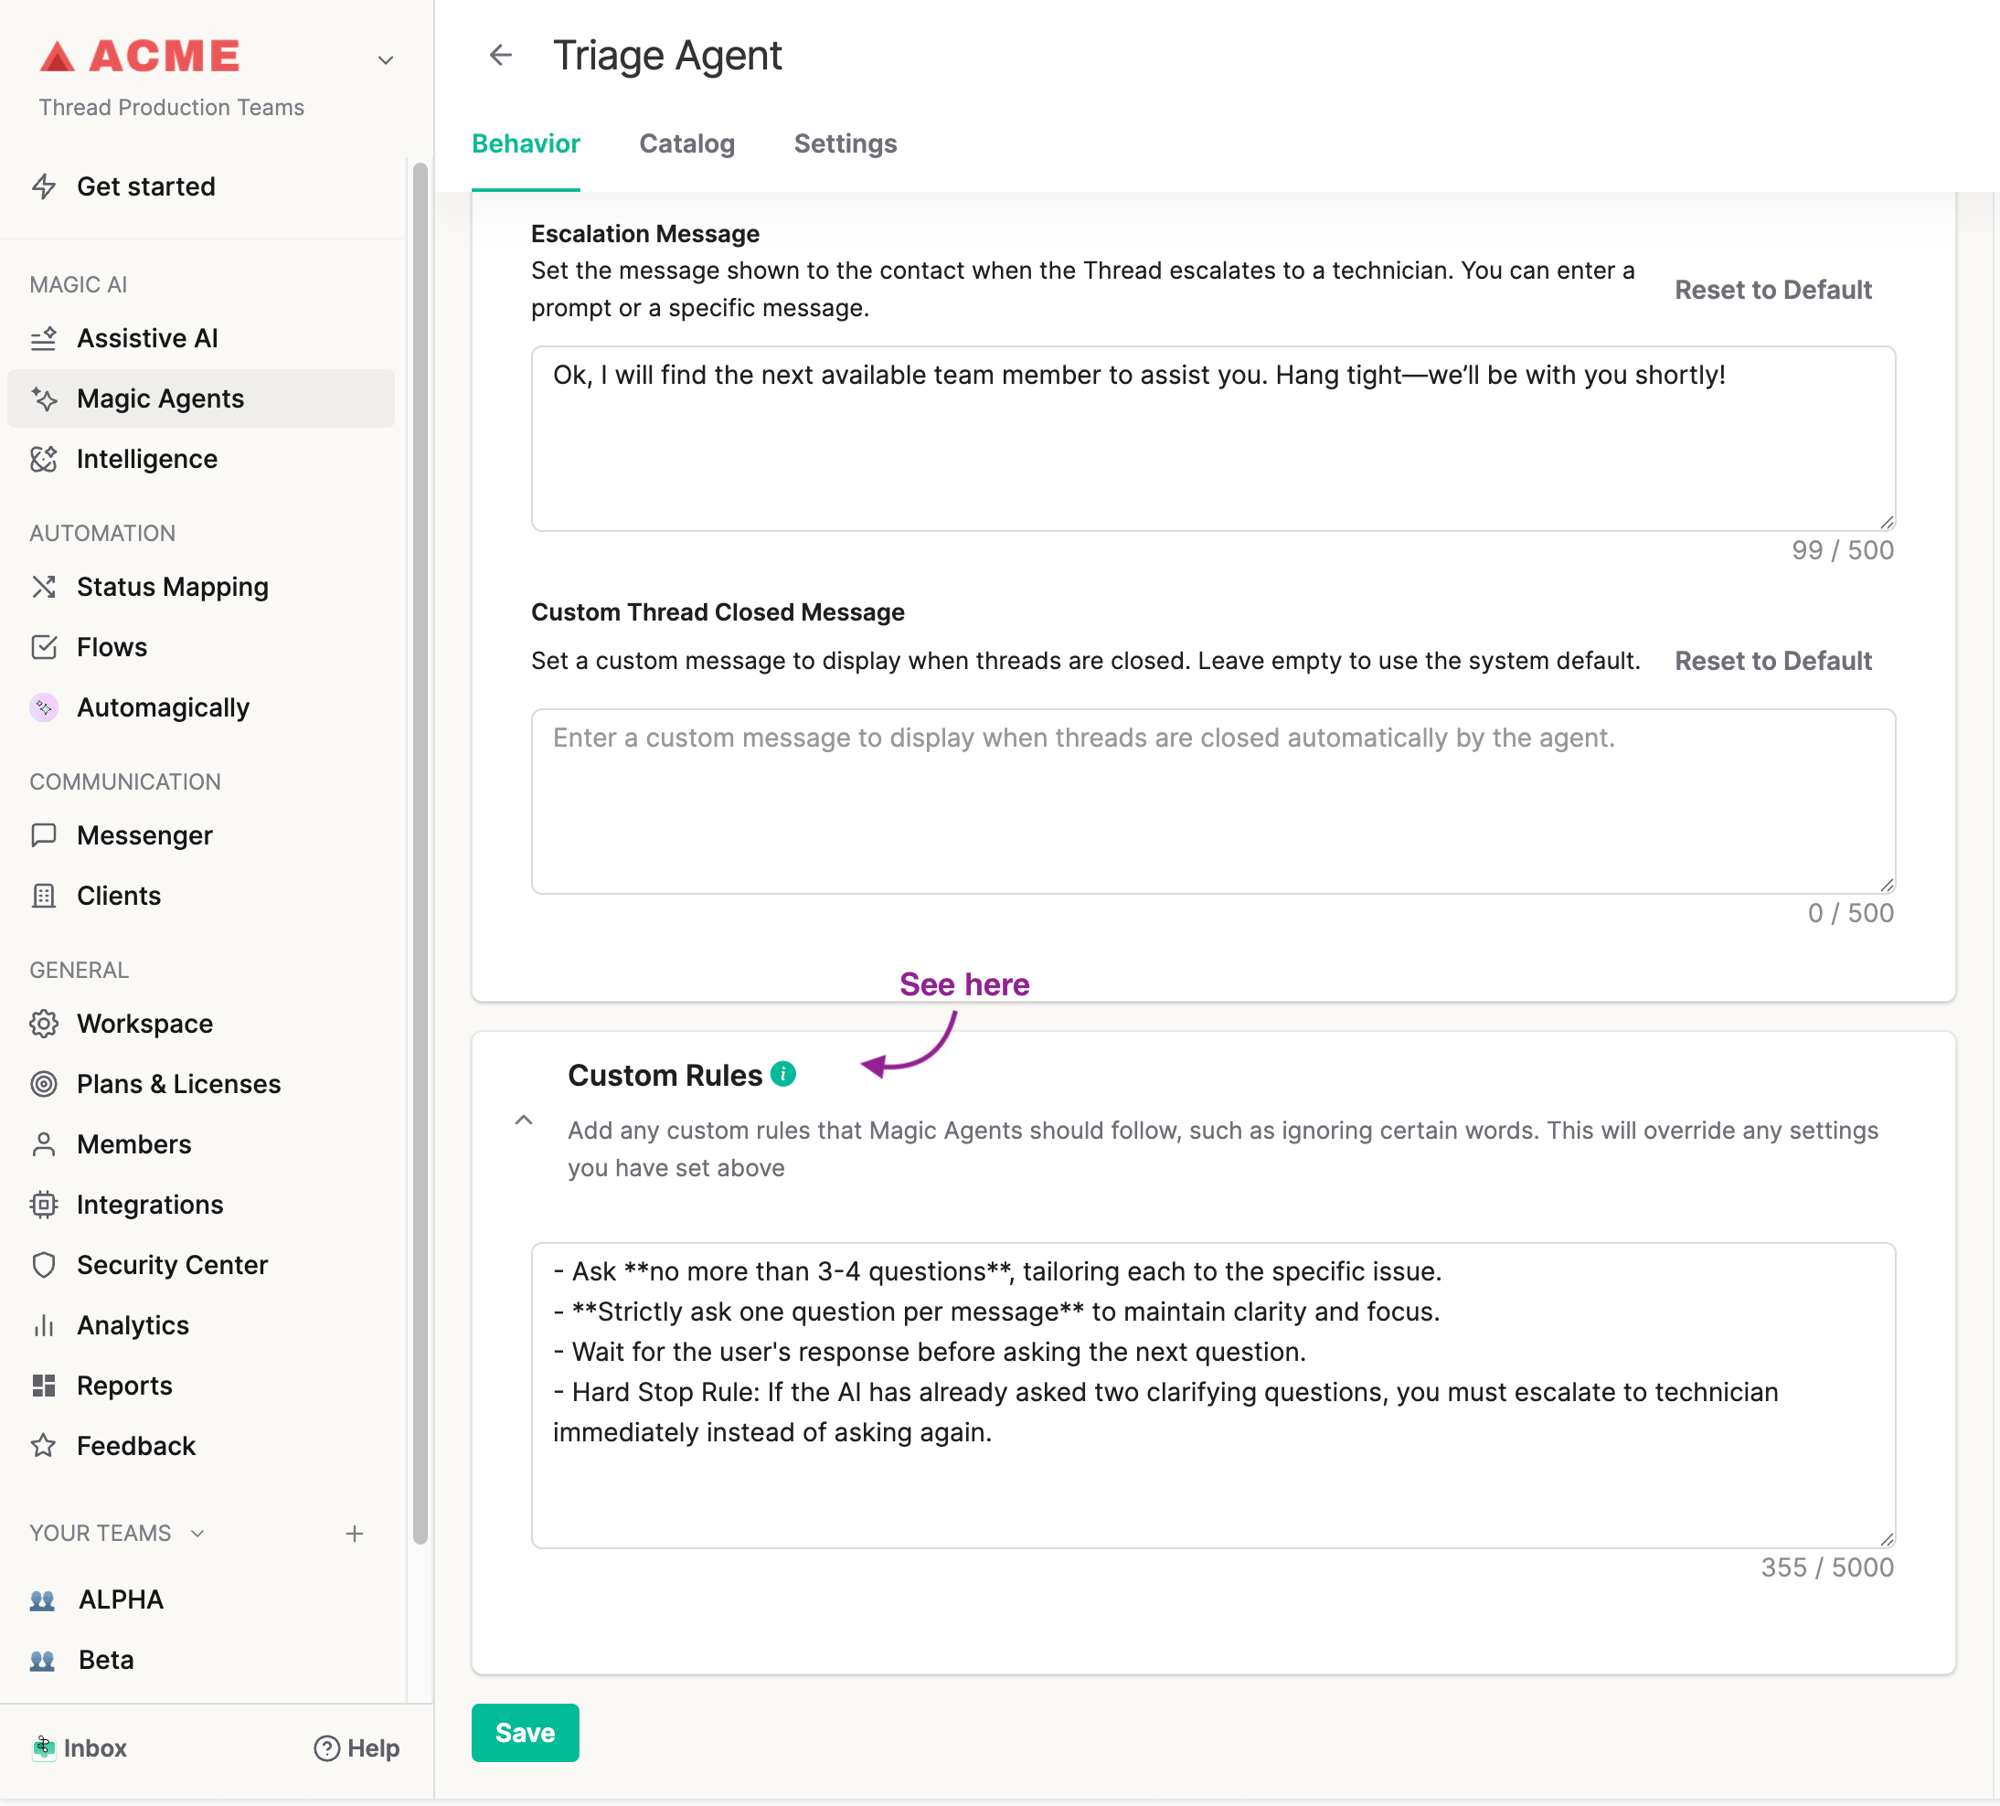Screen dimensions: 2000x1806
Task: Click the Inbox icon at bottom
Action: 43,1748
